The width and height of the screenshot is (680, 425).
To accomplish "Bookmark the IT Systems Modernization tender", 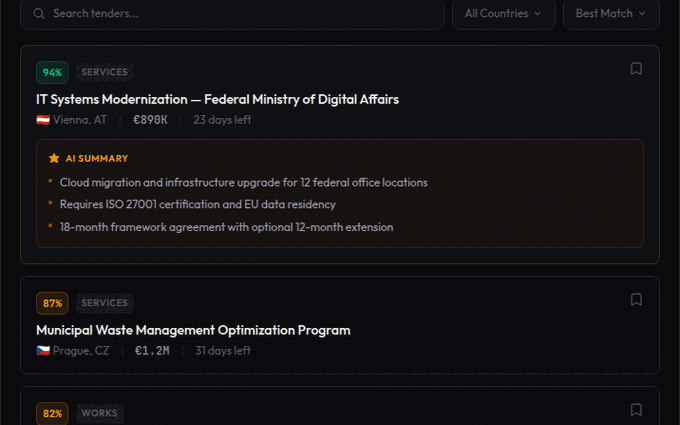I will 636,69.
